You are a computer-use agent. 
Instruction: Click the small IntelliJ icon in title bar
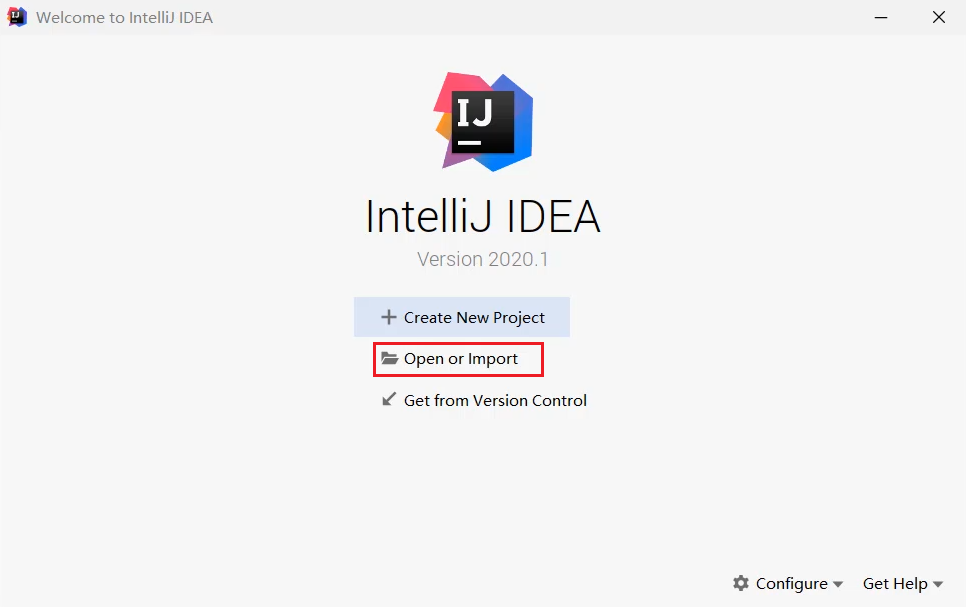17,17
